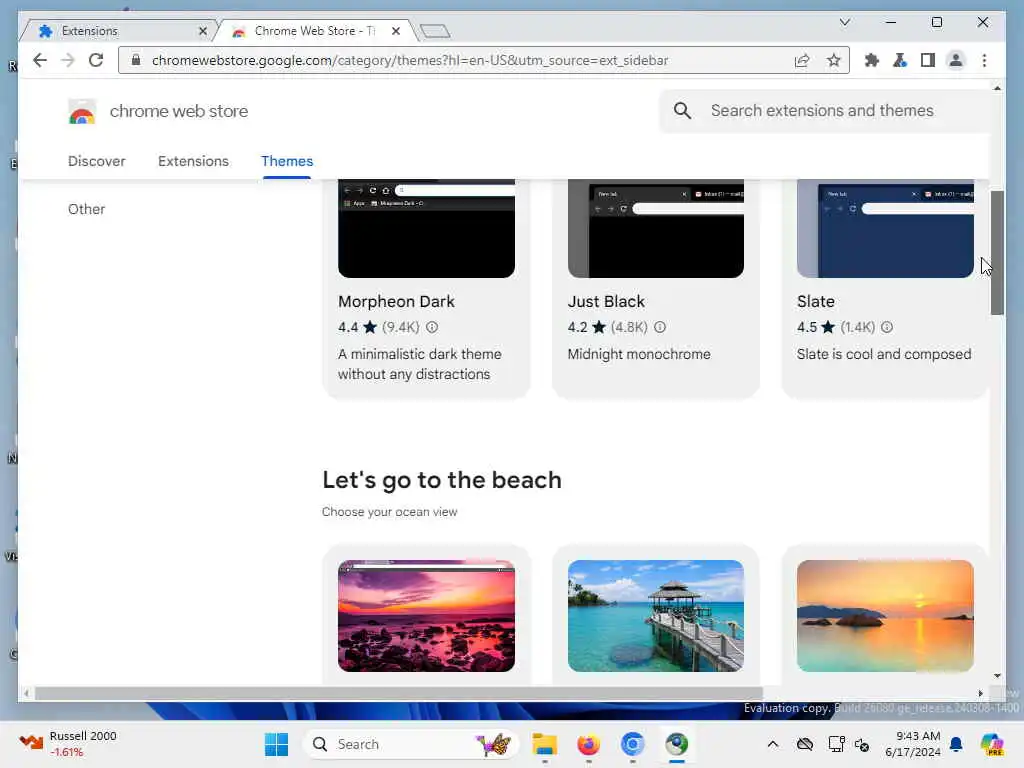1024x768 pixels.
Task: Open the Morpheon Dark theme preview image
Action: click(426, 229)
